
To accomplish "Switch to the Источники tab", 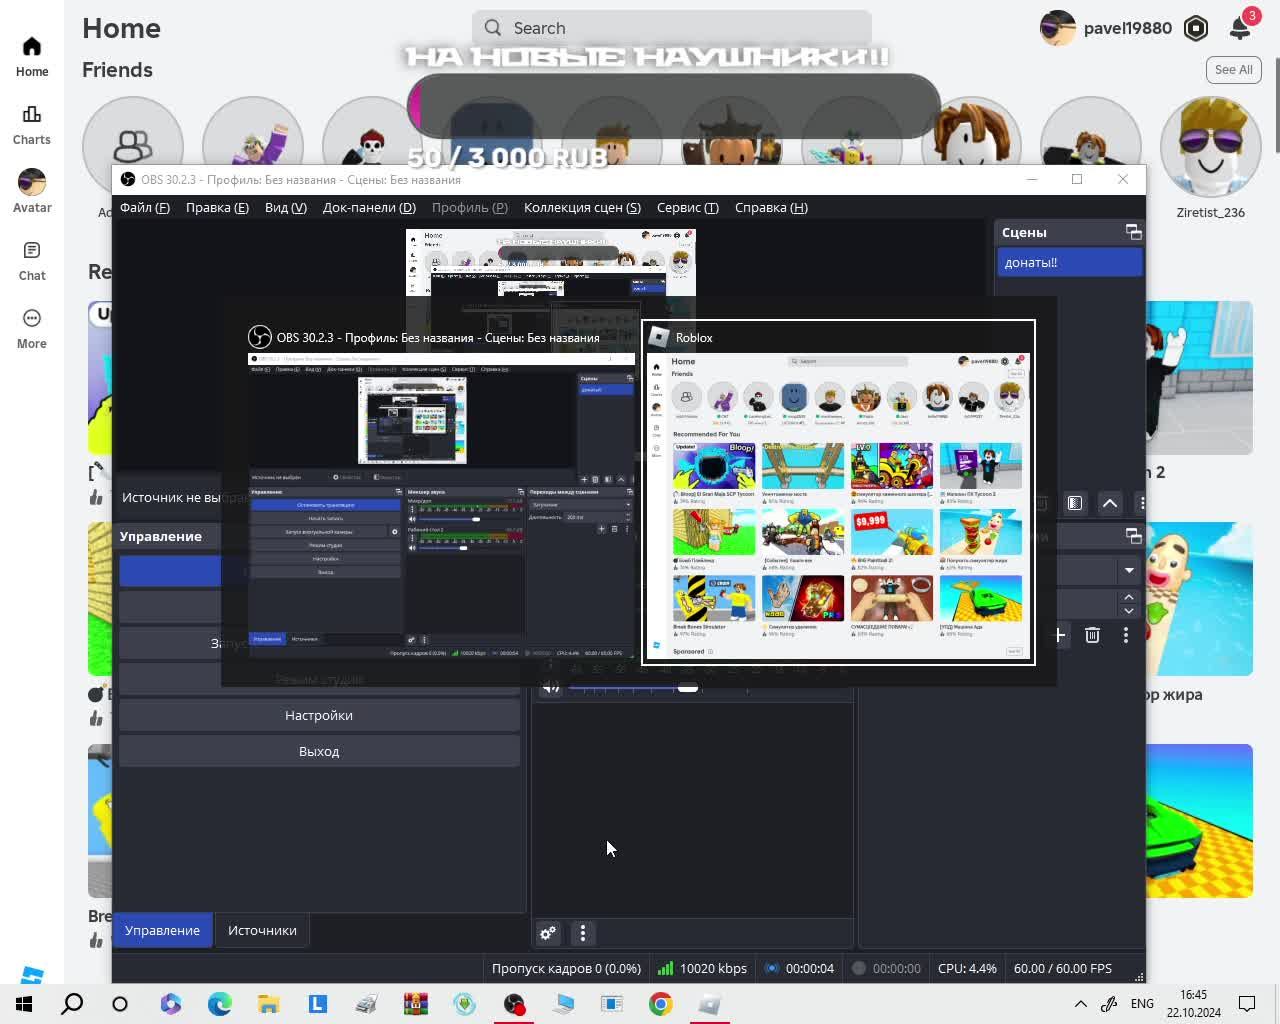I will tap(262, 930).
